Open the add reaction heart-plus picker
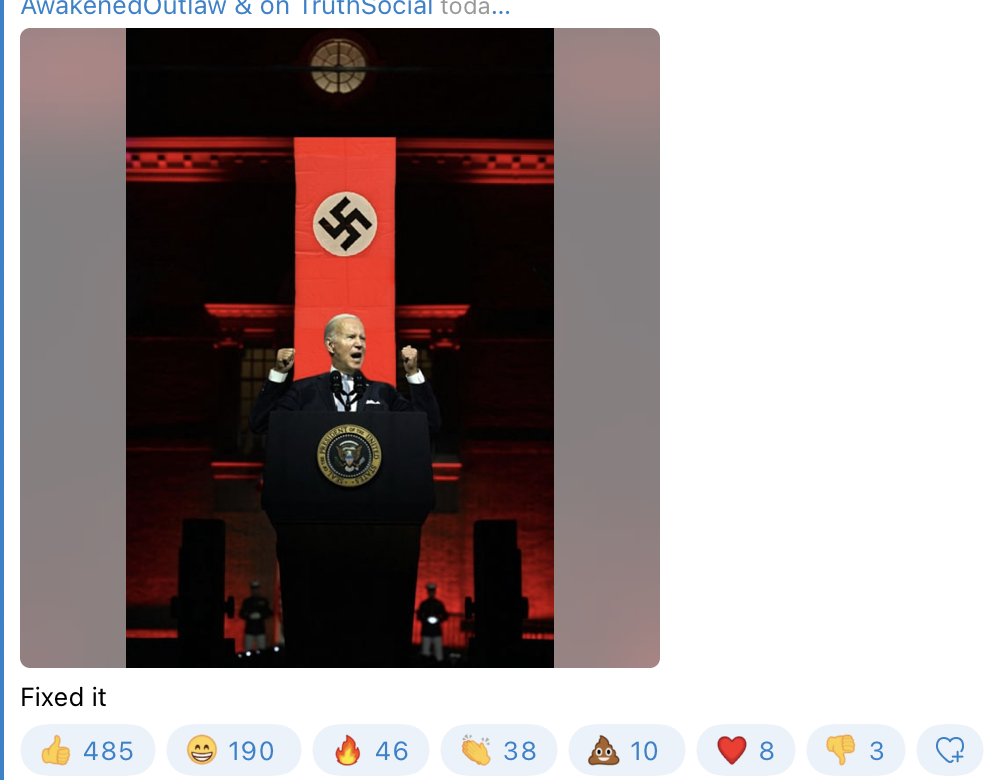The width and height of the screenshot is (1002, 780). pyautogui.click(x=950, y=750)
